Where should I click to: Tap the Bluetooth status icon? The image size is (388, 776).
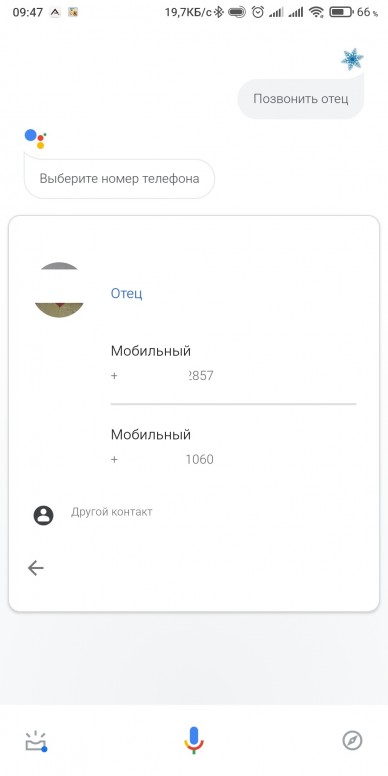[219, 12]
